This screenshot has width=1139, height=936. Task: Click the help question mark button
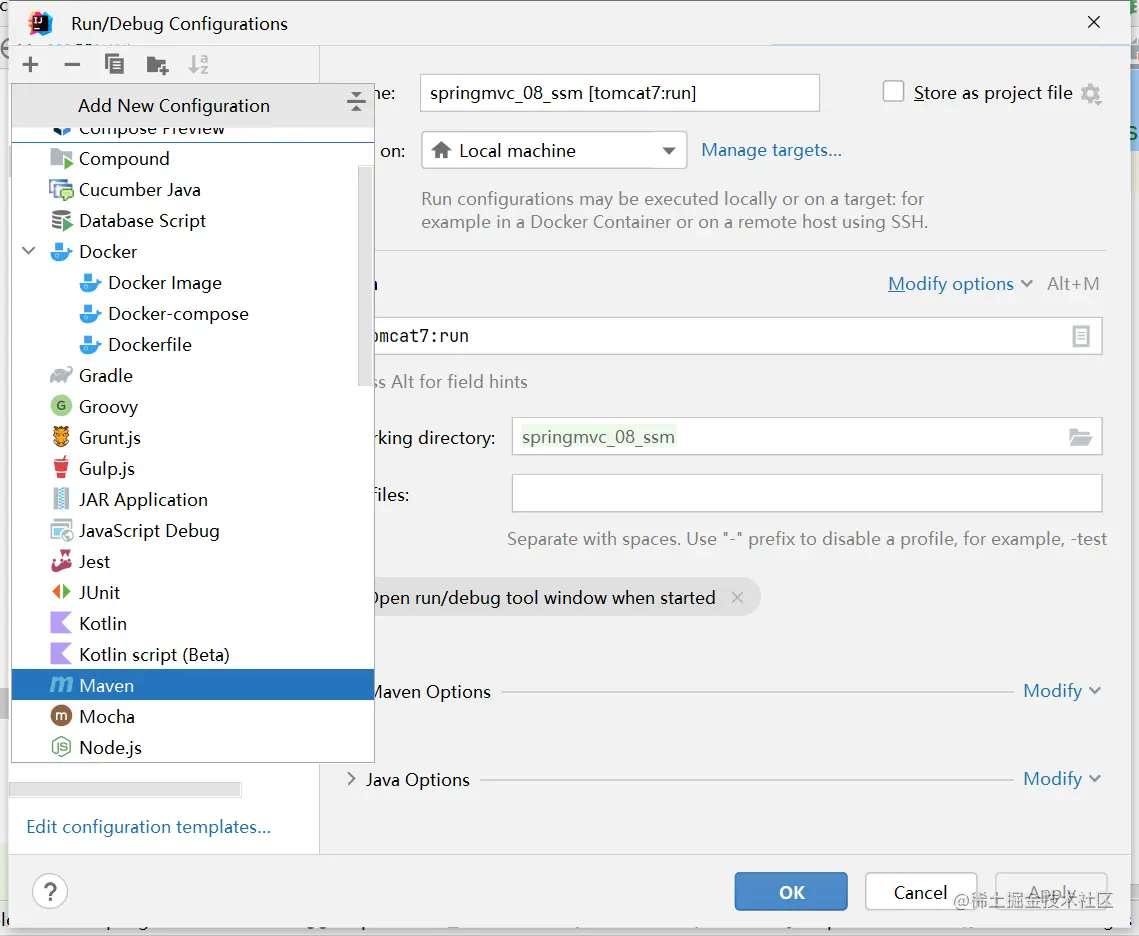click(x=50, y=891)
